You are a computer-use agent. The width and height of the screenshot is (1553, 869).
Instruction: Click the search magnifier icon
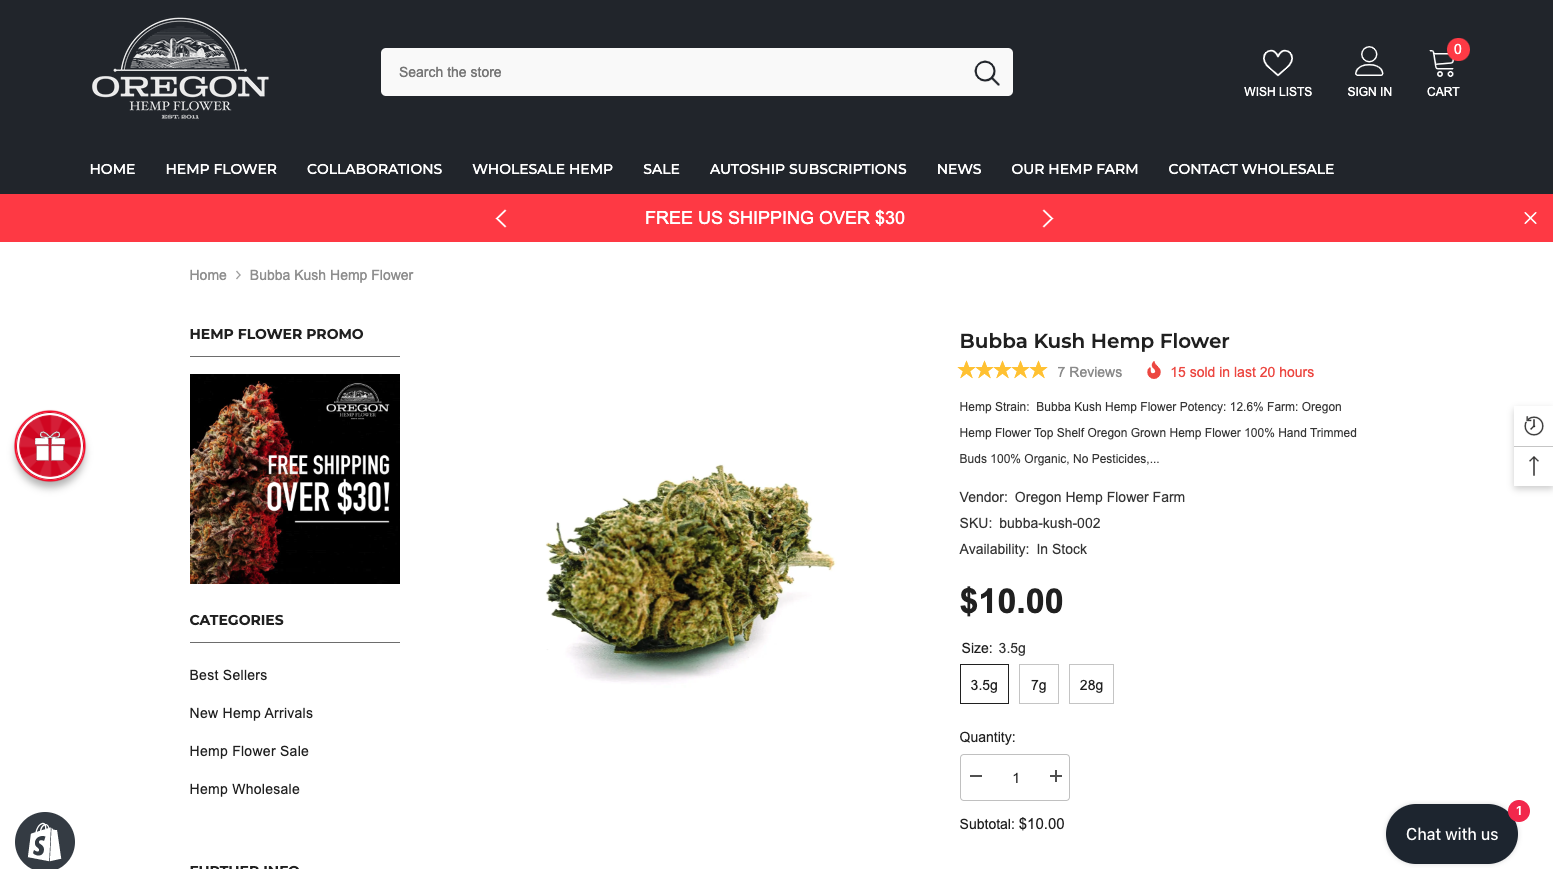point(986,72)
